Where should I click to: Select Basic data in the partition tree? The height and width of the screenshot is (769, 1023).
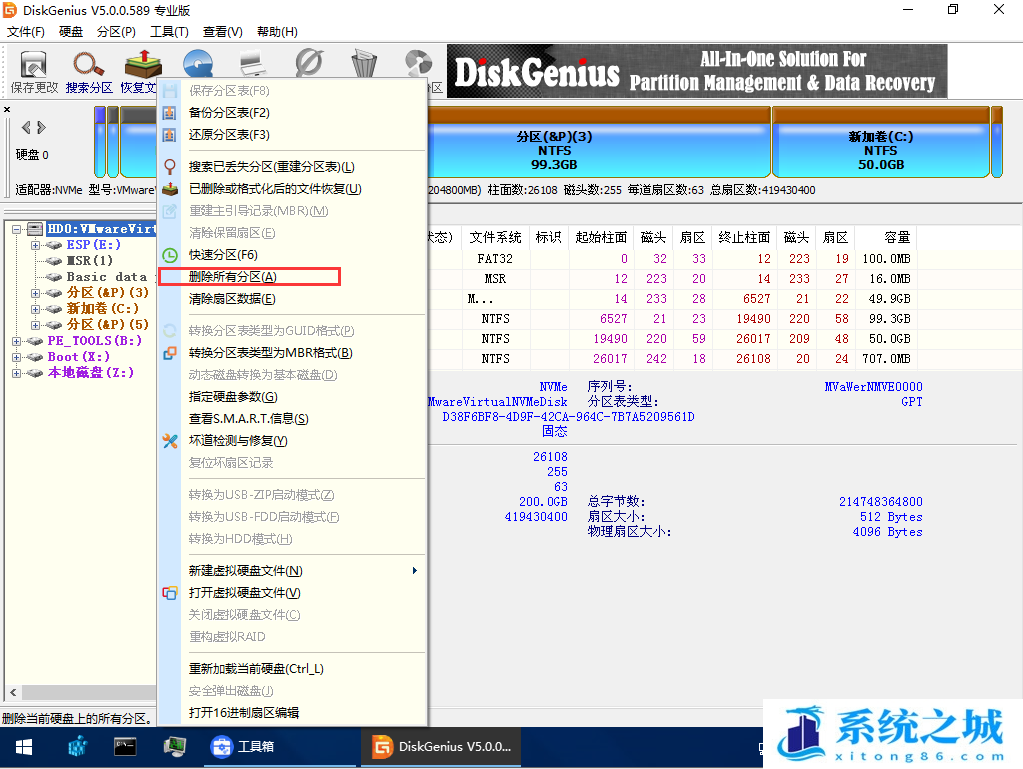106,277
